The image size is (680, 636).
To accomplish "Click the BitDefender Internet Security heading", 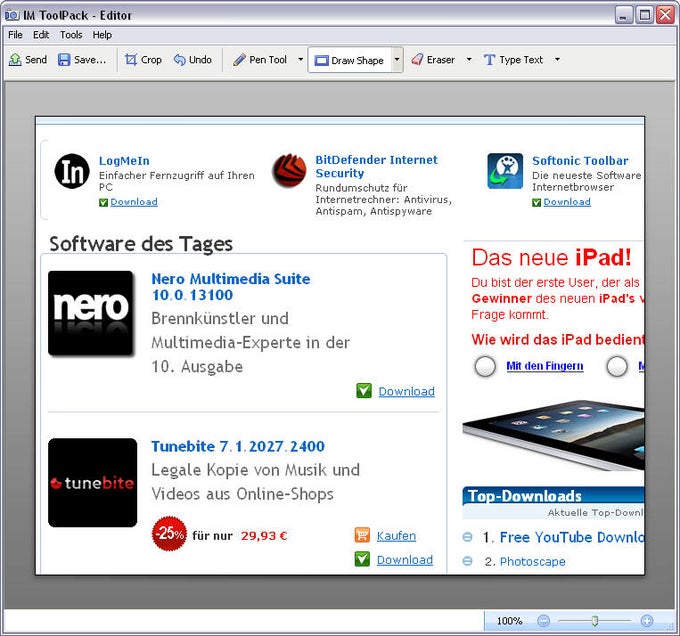I will click(x=376, y=166).
